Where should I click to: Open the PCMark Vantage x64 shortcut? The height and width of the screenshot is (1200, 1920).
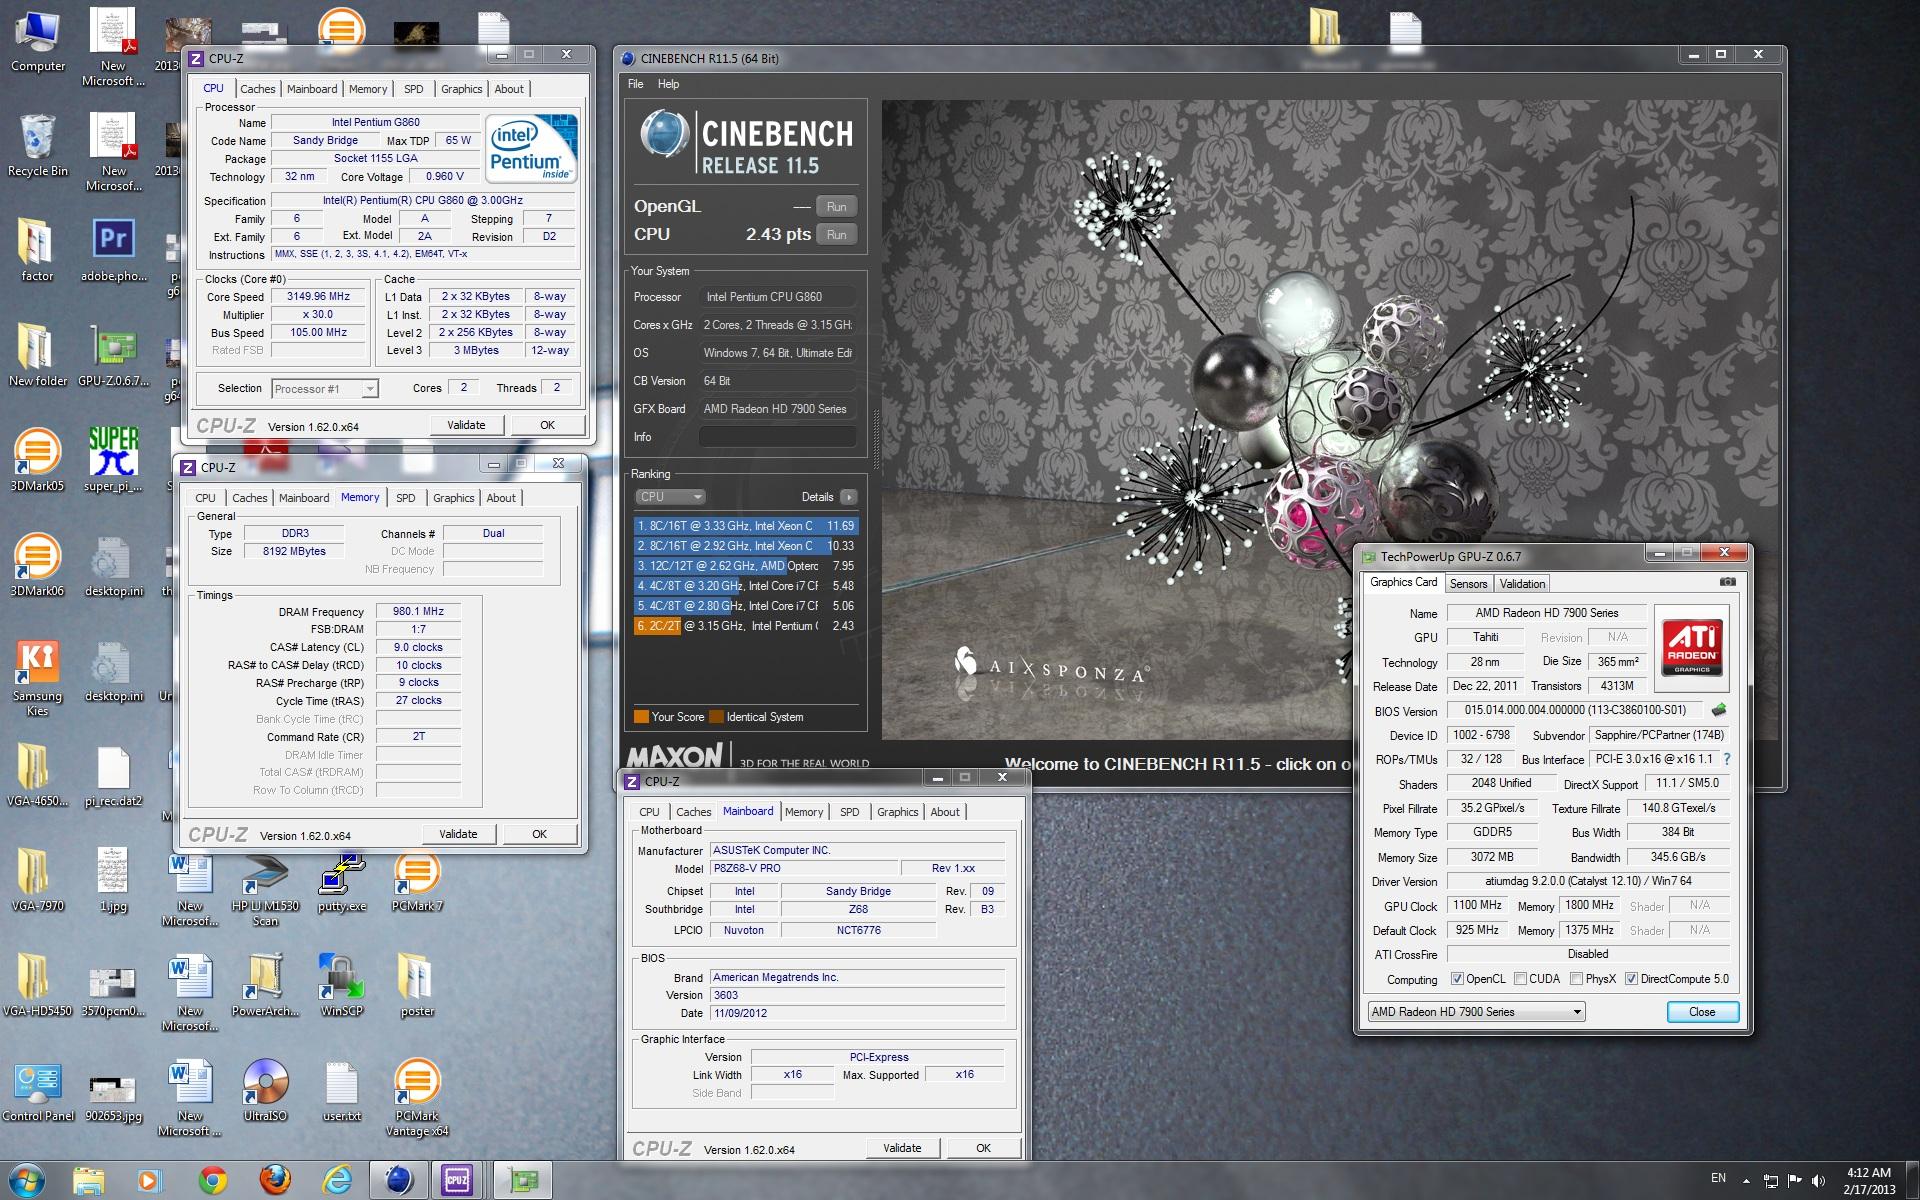pos(417,1097)
